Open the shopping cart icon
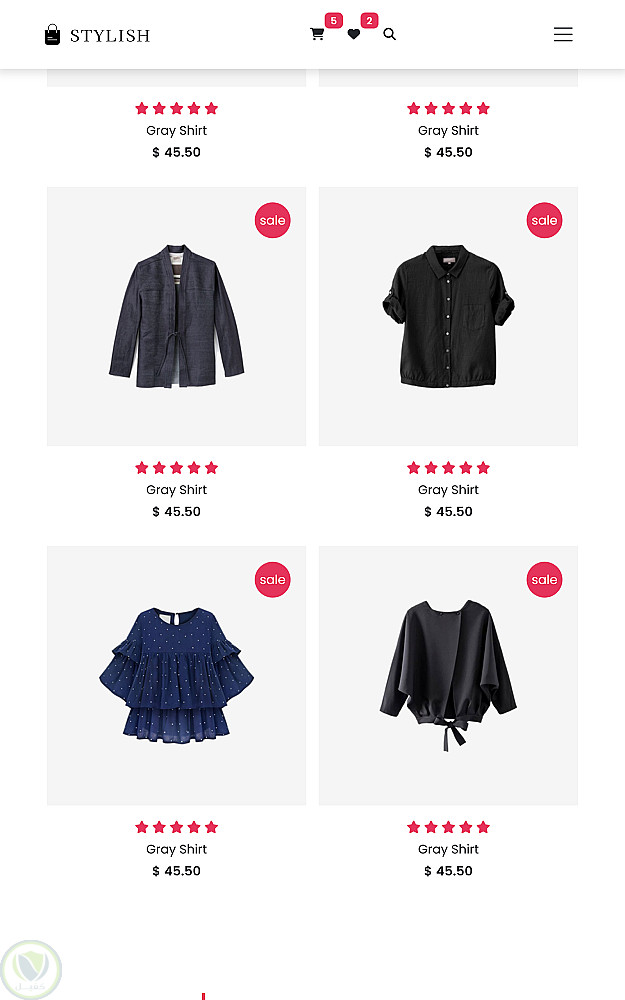This screenshot has height=1000, width=625. point(317,34)
